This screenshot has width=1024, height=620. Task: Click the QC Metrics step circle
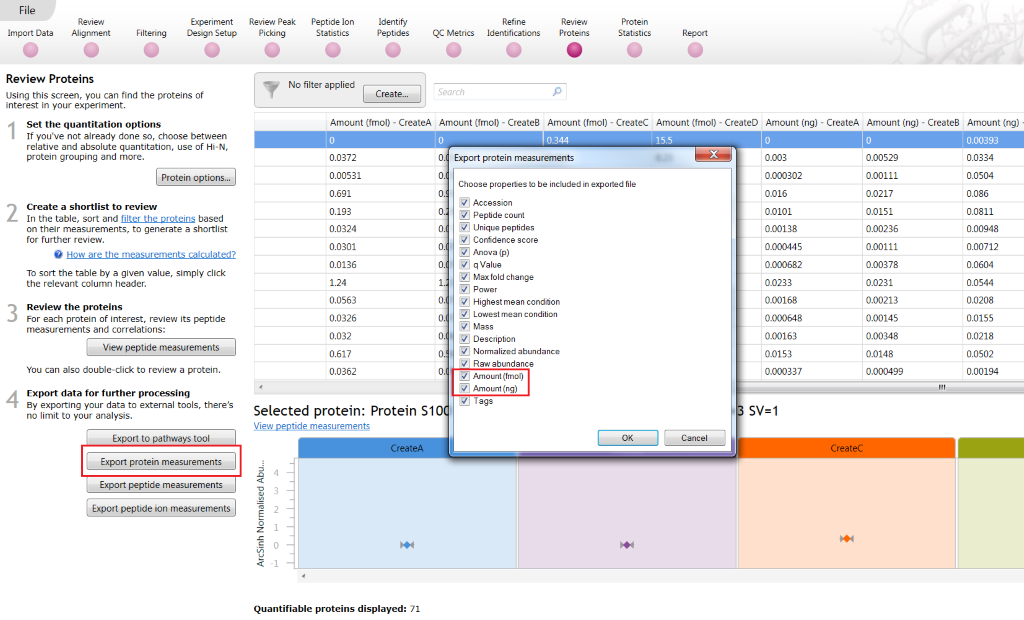454,50
